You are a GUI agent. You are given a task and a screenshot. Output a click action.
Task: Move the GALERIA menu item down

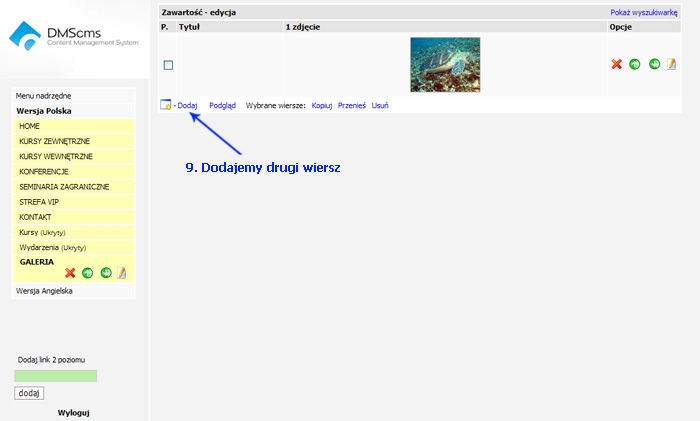click(106, 273)
